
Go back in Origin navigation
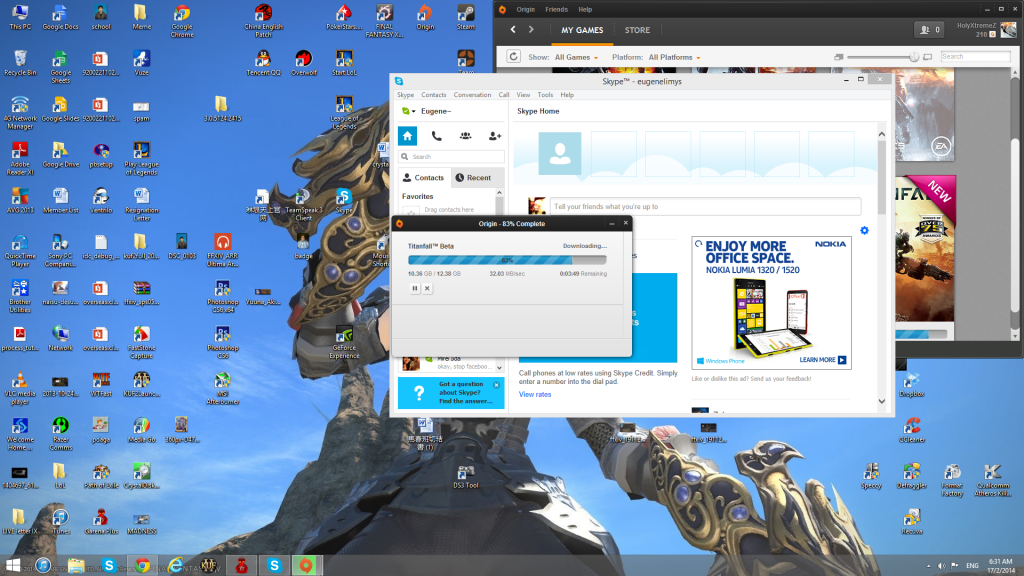[514, 30]
